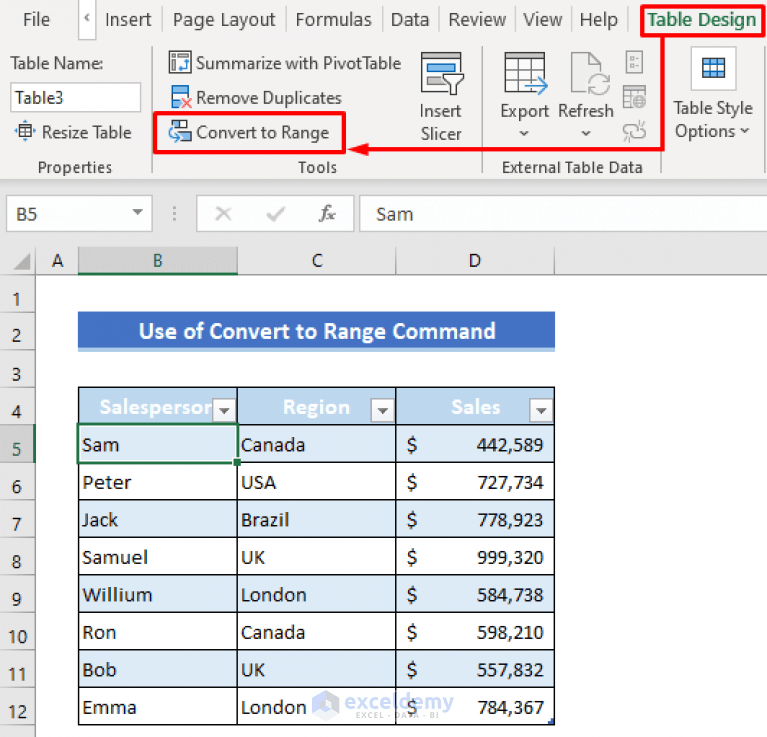The image size is (767, 737).
Task: Click the Refresh icon
Action: coord(590,73)
